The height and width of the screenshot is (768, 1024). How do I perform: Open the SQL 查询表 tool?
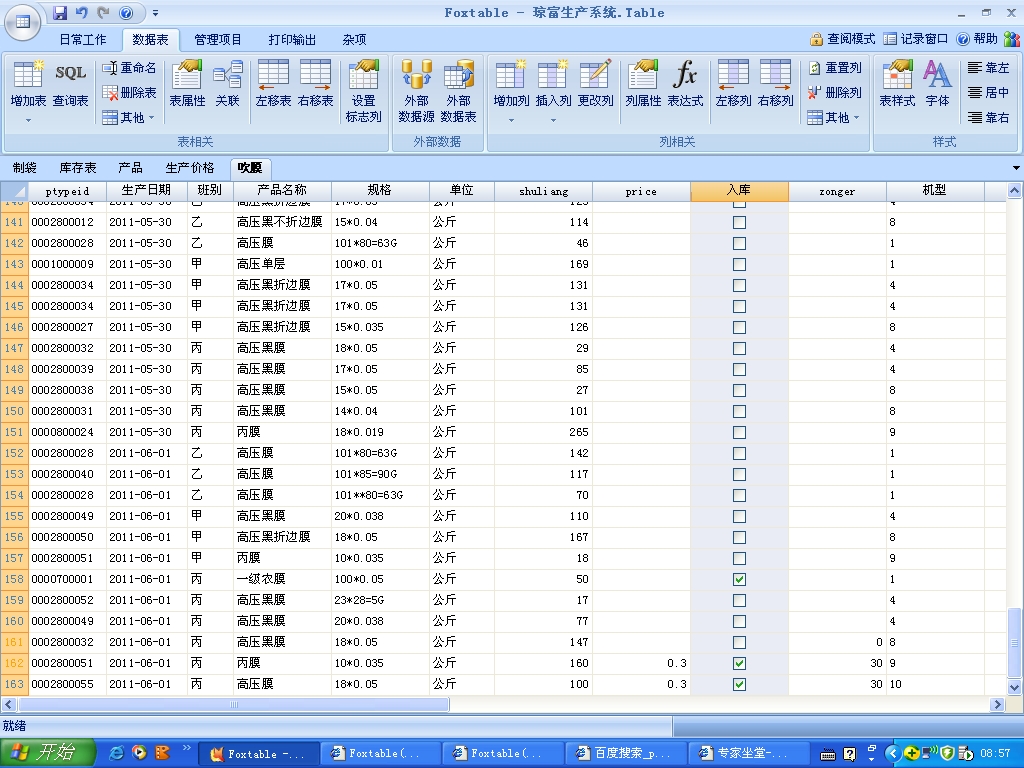coord(71,84)
